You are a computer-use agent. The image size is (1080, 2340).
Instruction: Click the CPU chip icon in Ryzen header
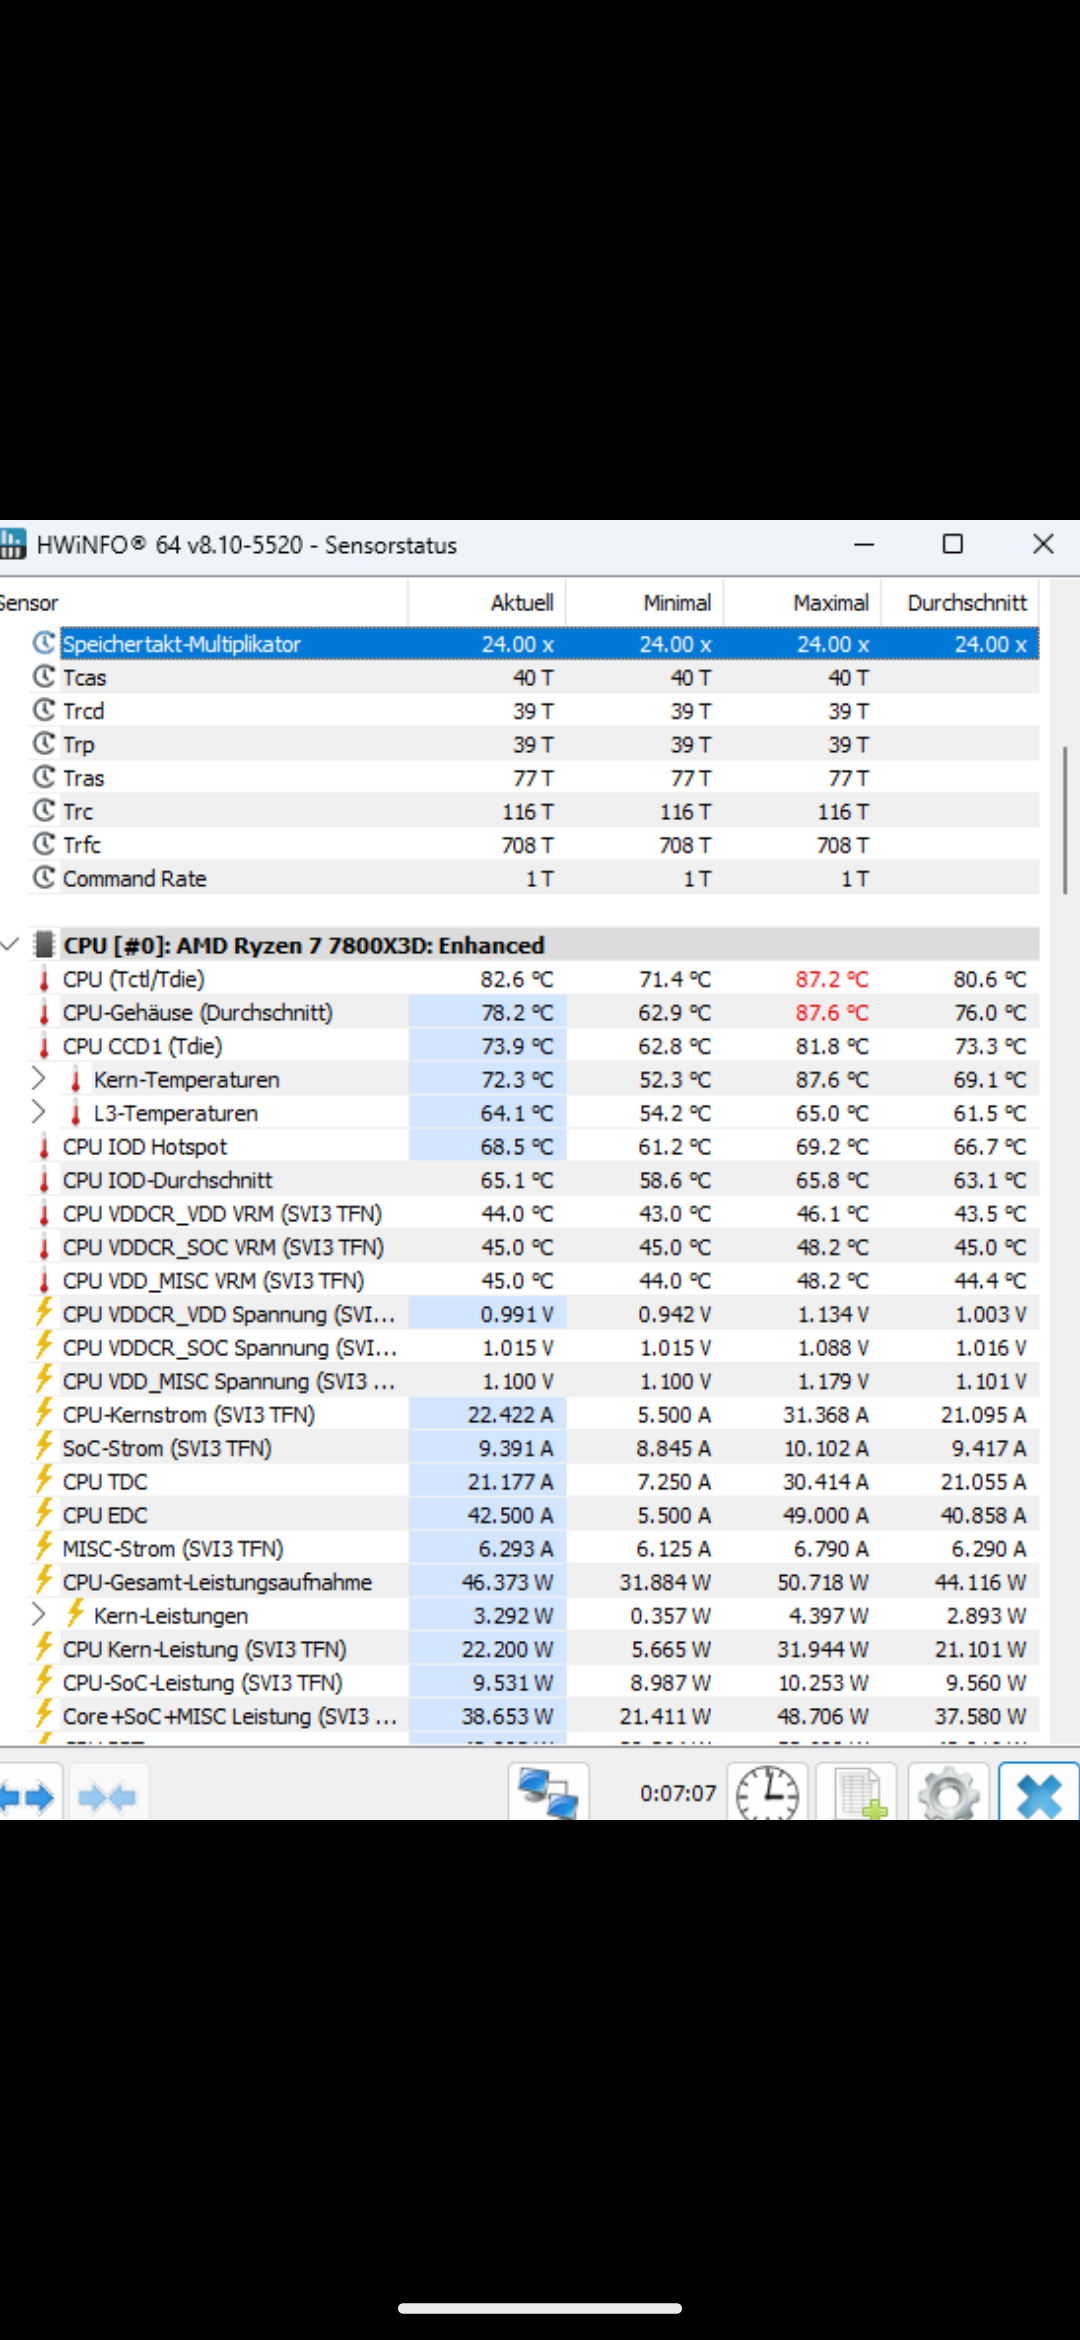(44, 945)
